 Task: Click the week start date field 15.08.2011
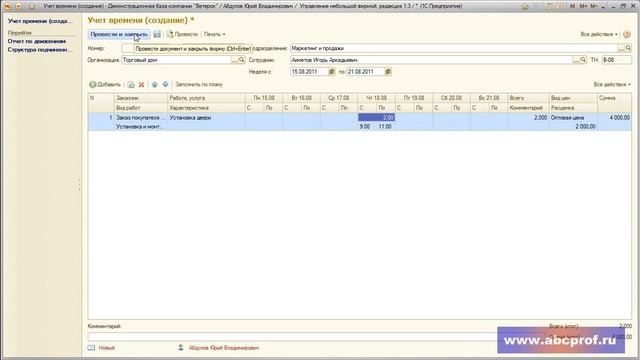[309, 72]
